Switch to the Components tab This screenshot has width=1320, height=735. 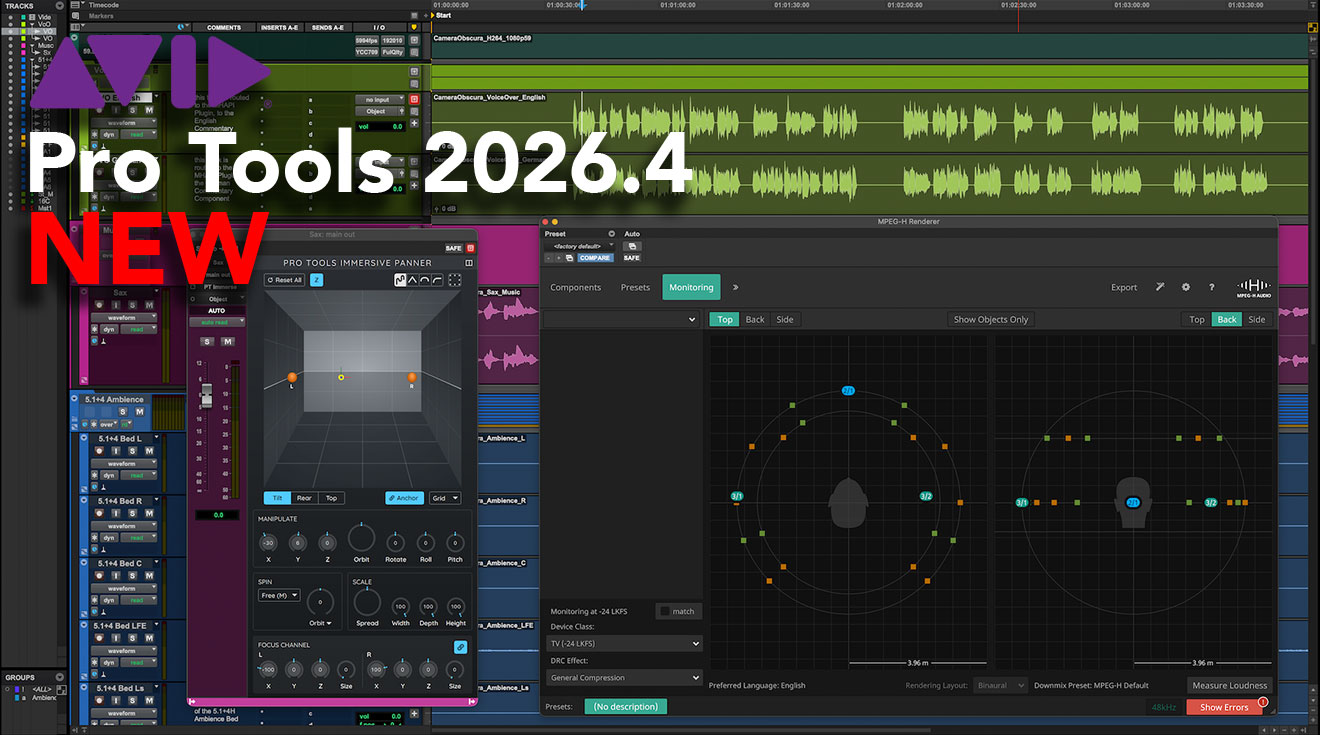(576, 287)
